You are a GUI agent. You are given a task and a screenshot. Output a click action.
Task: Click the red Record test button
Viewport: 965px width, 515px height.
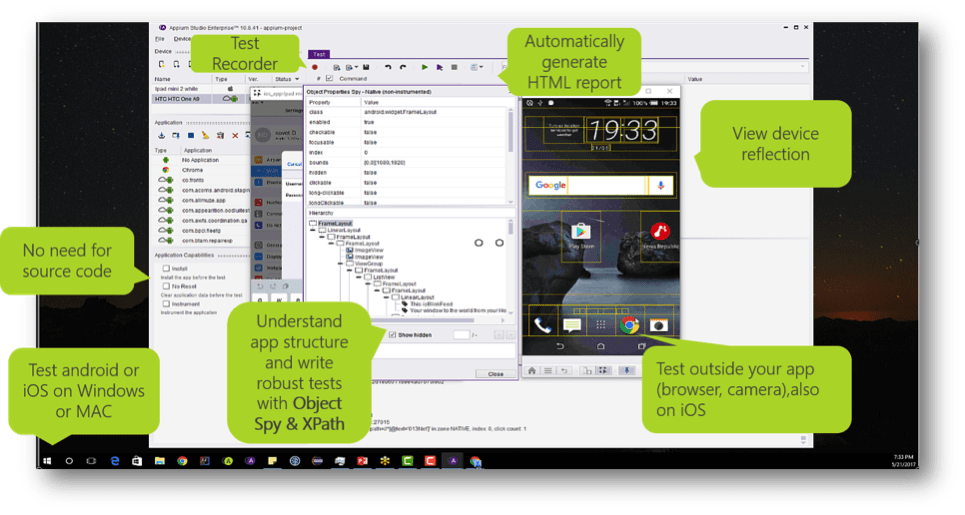tap(314, 67)
